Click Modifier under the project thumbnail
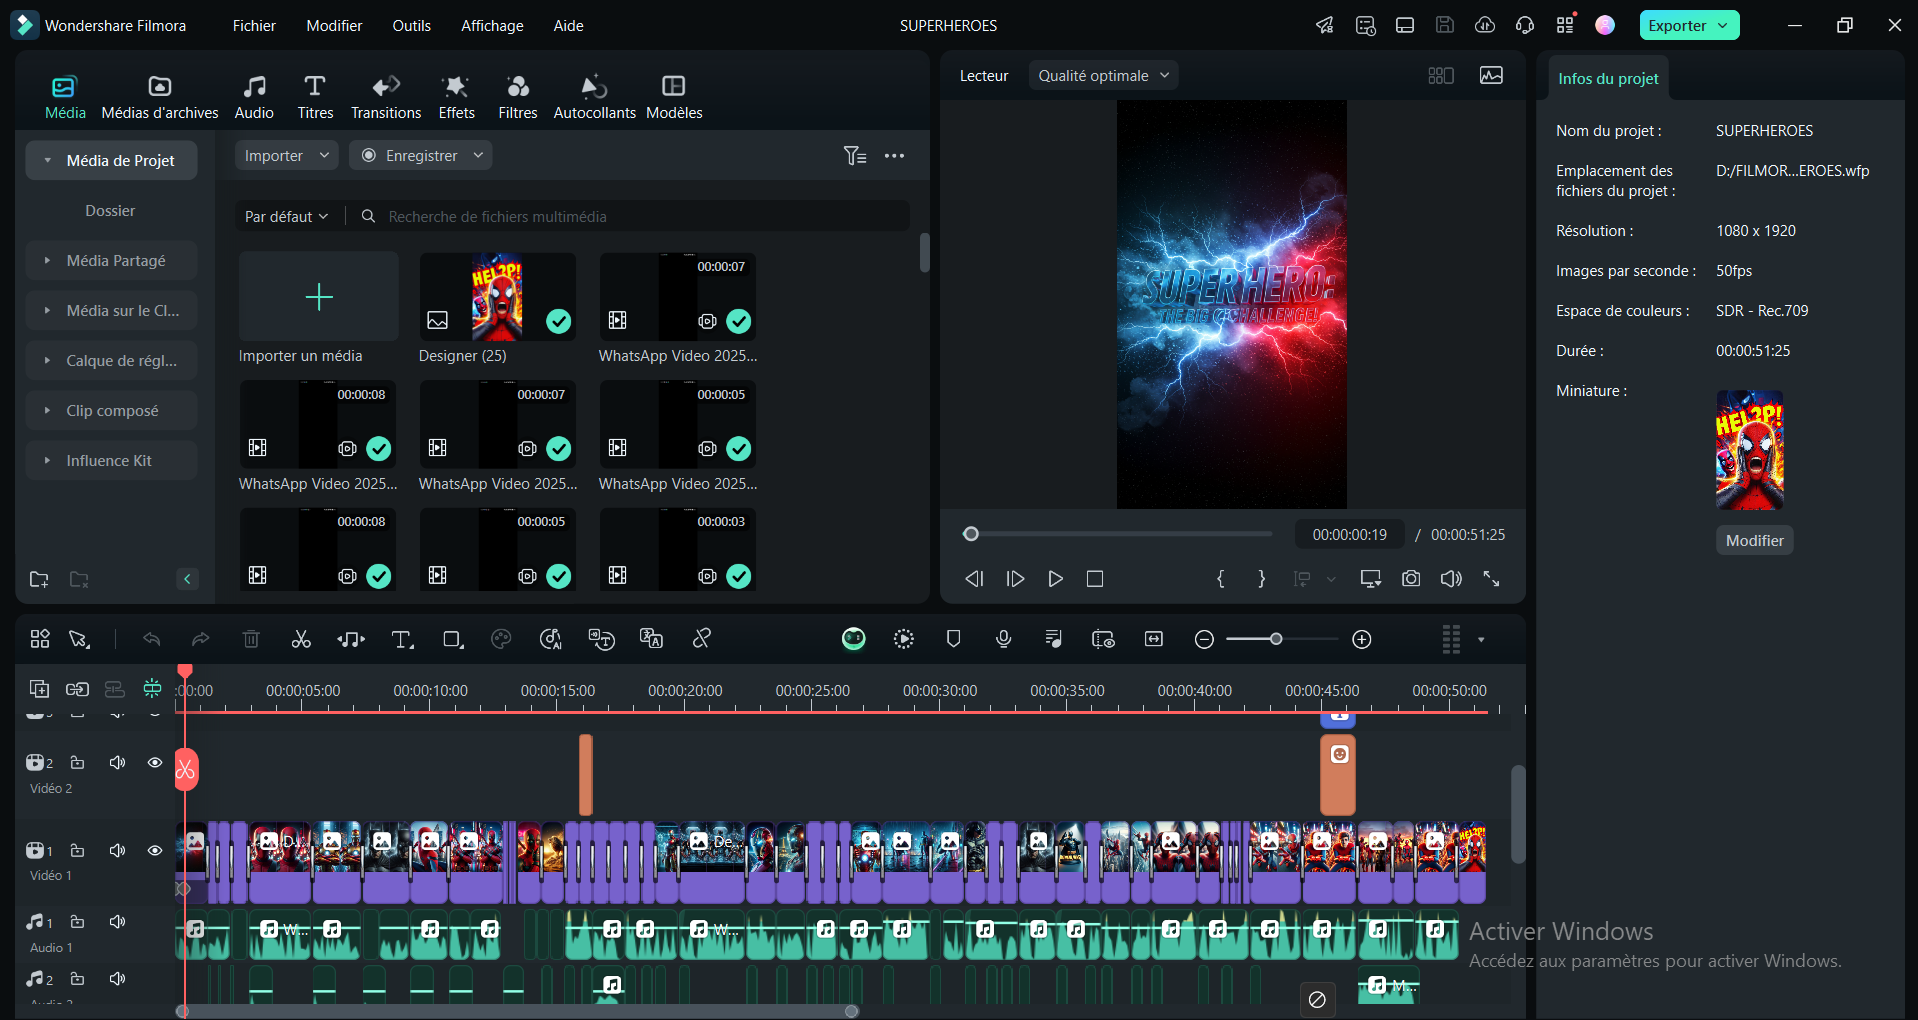This screenshot has width=1918, height=1020. pyautogui.click(x=1754, y=541)
